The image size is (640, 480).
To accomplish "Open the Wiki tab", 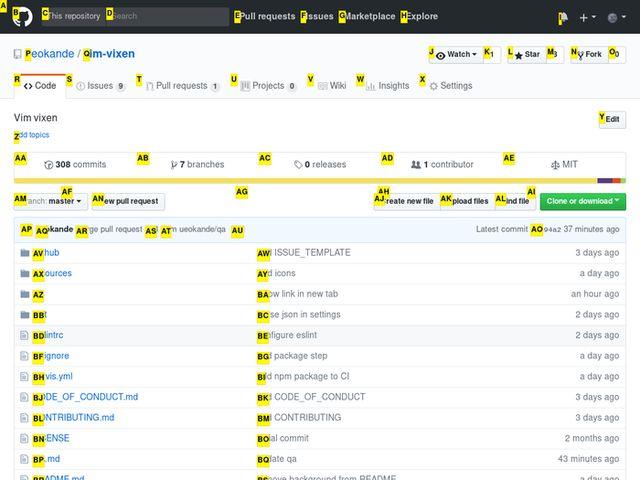I will (332, 86).
